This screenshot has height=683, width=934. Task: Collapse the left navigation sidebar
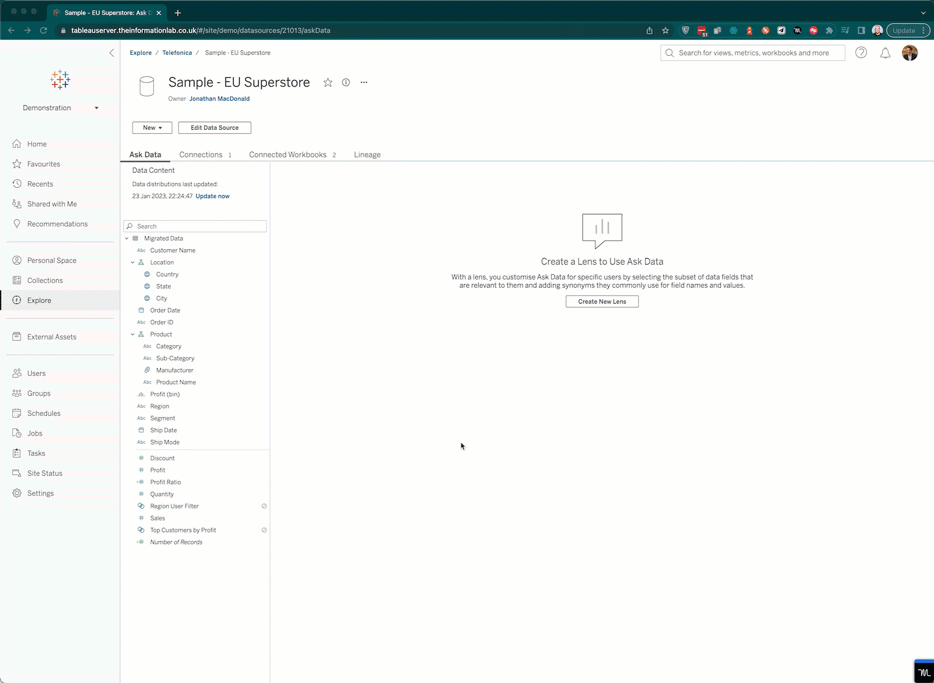click(x=111, y=53)
